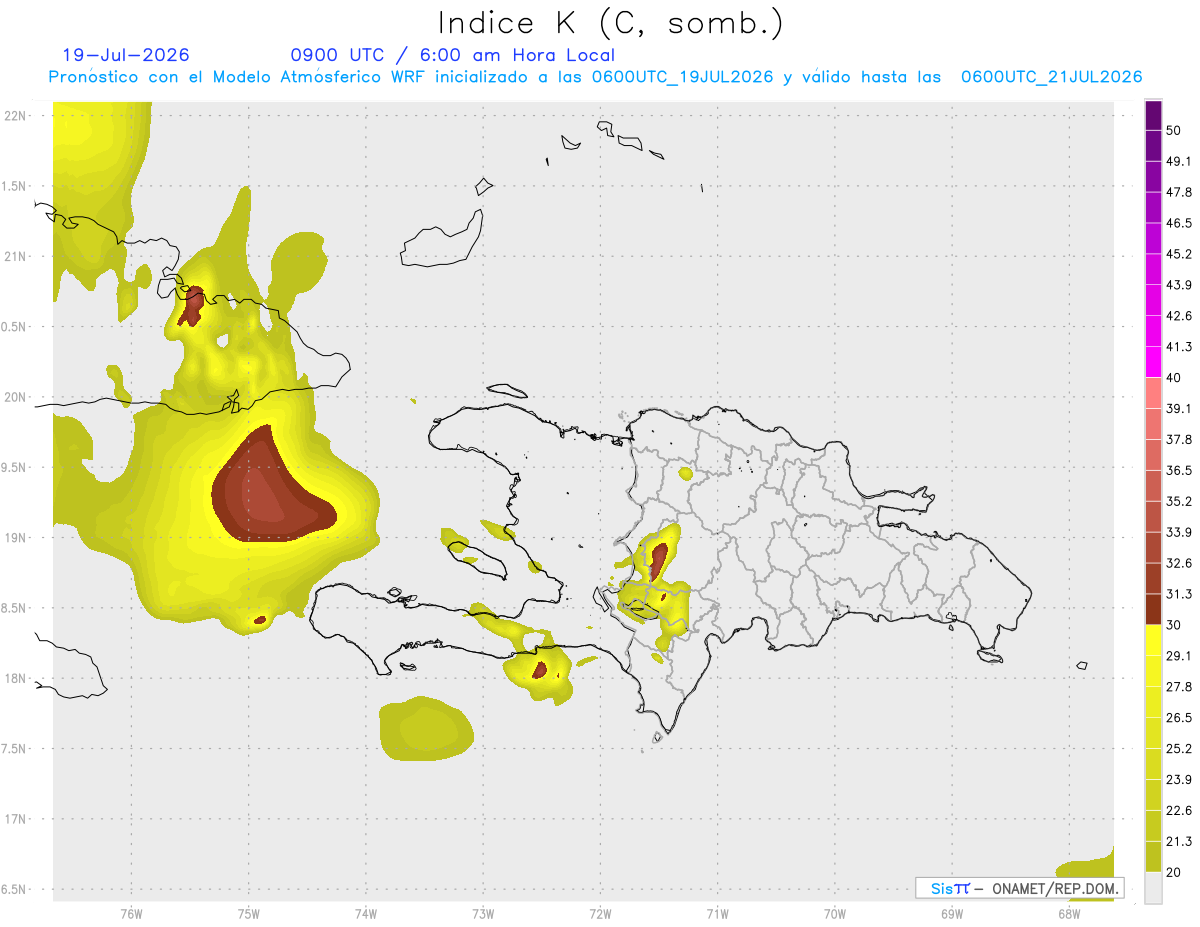This screenshot has width=1200, height=927.
Task: Pick the colorbar segment between 39.1 and 40
Action: [x=1153, y=393]
